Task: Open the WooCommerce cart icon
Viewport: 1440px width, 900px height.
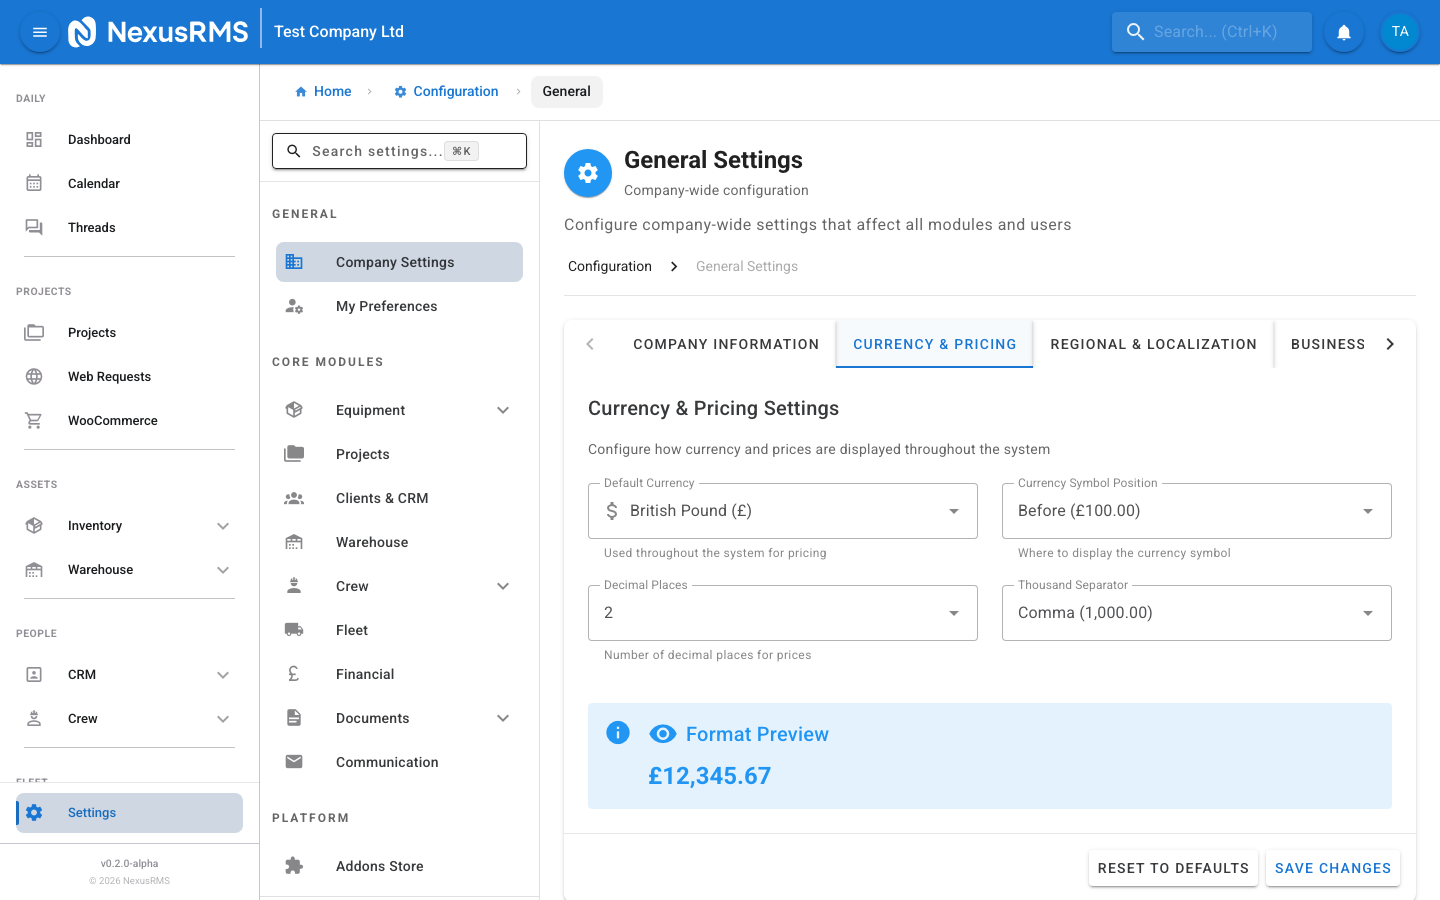Action: (x=34, y=420)
